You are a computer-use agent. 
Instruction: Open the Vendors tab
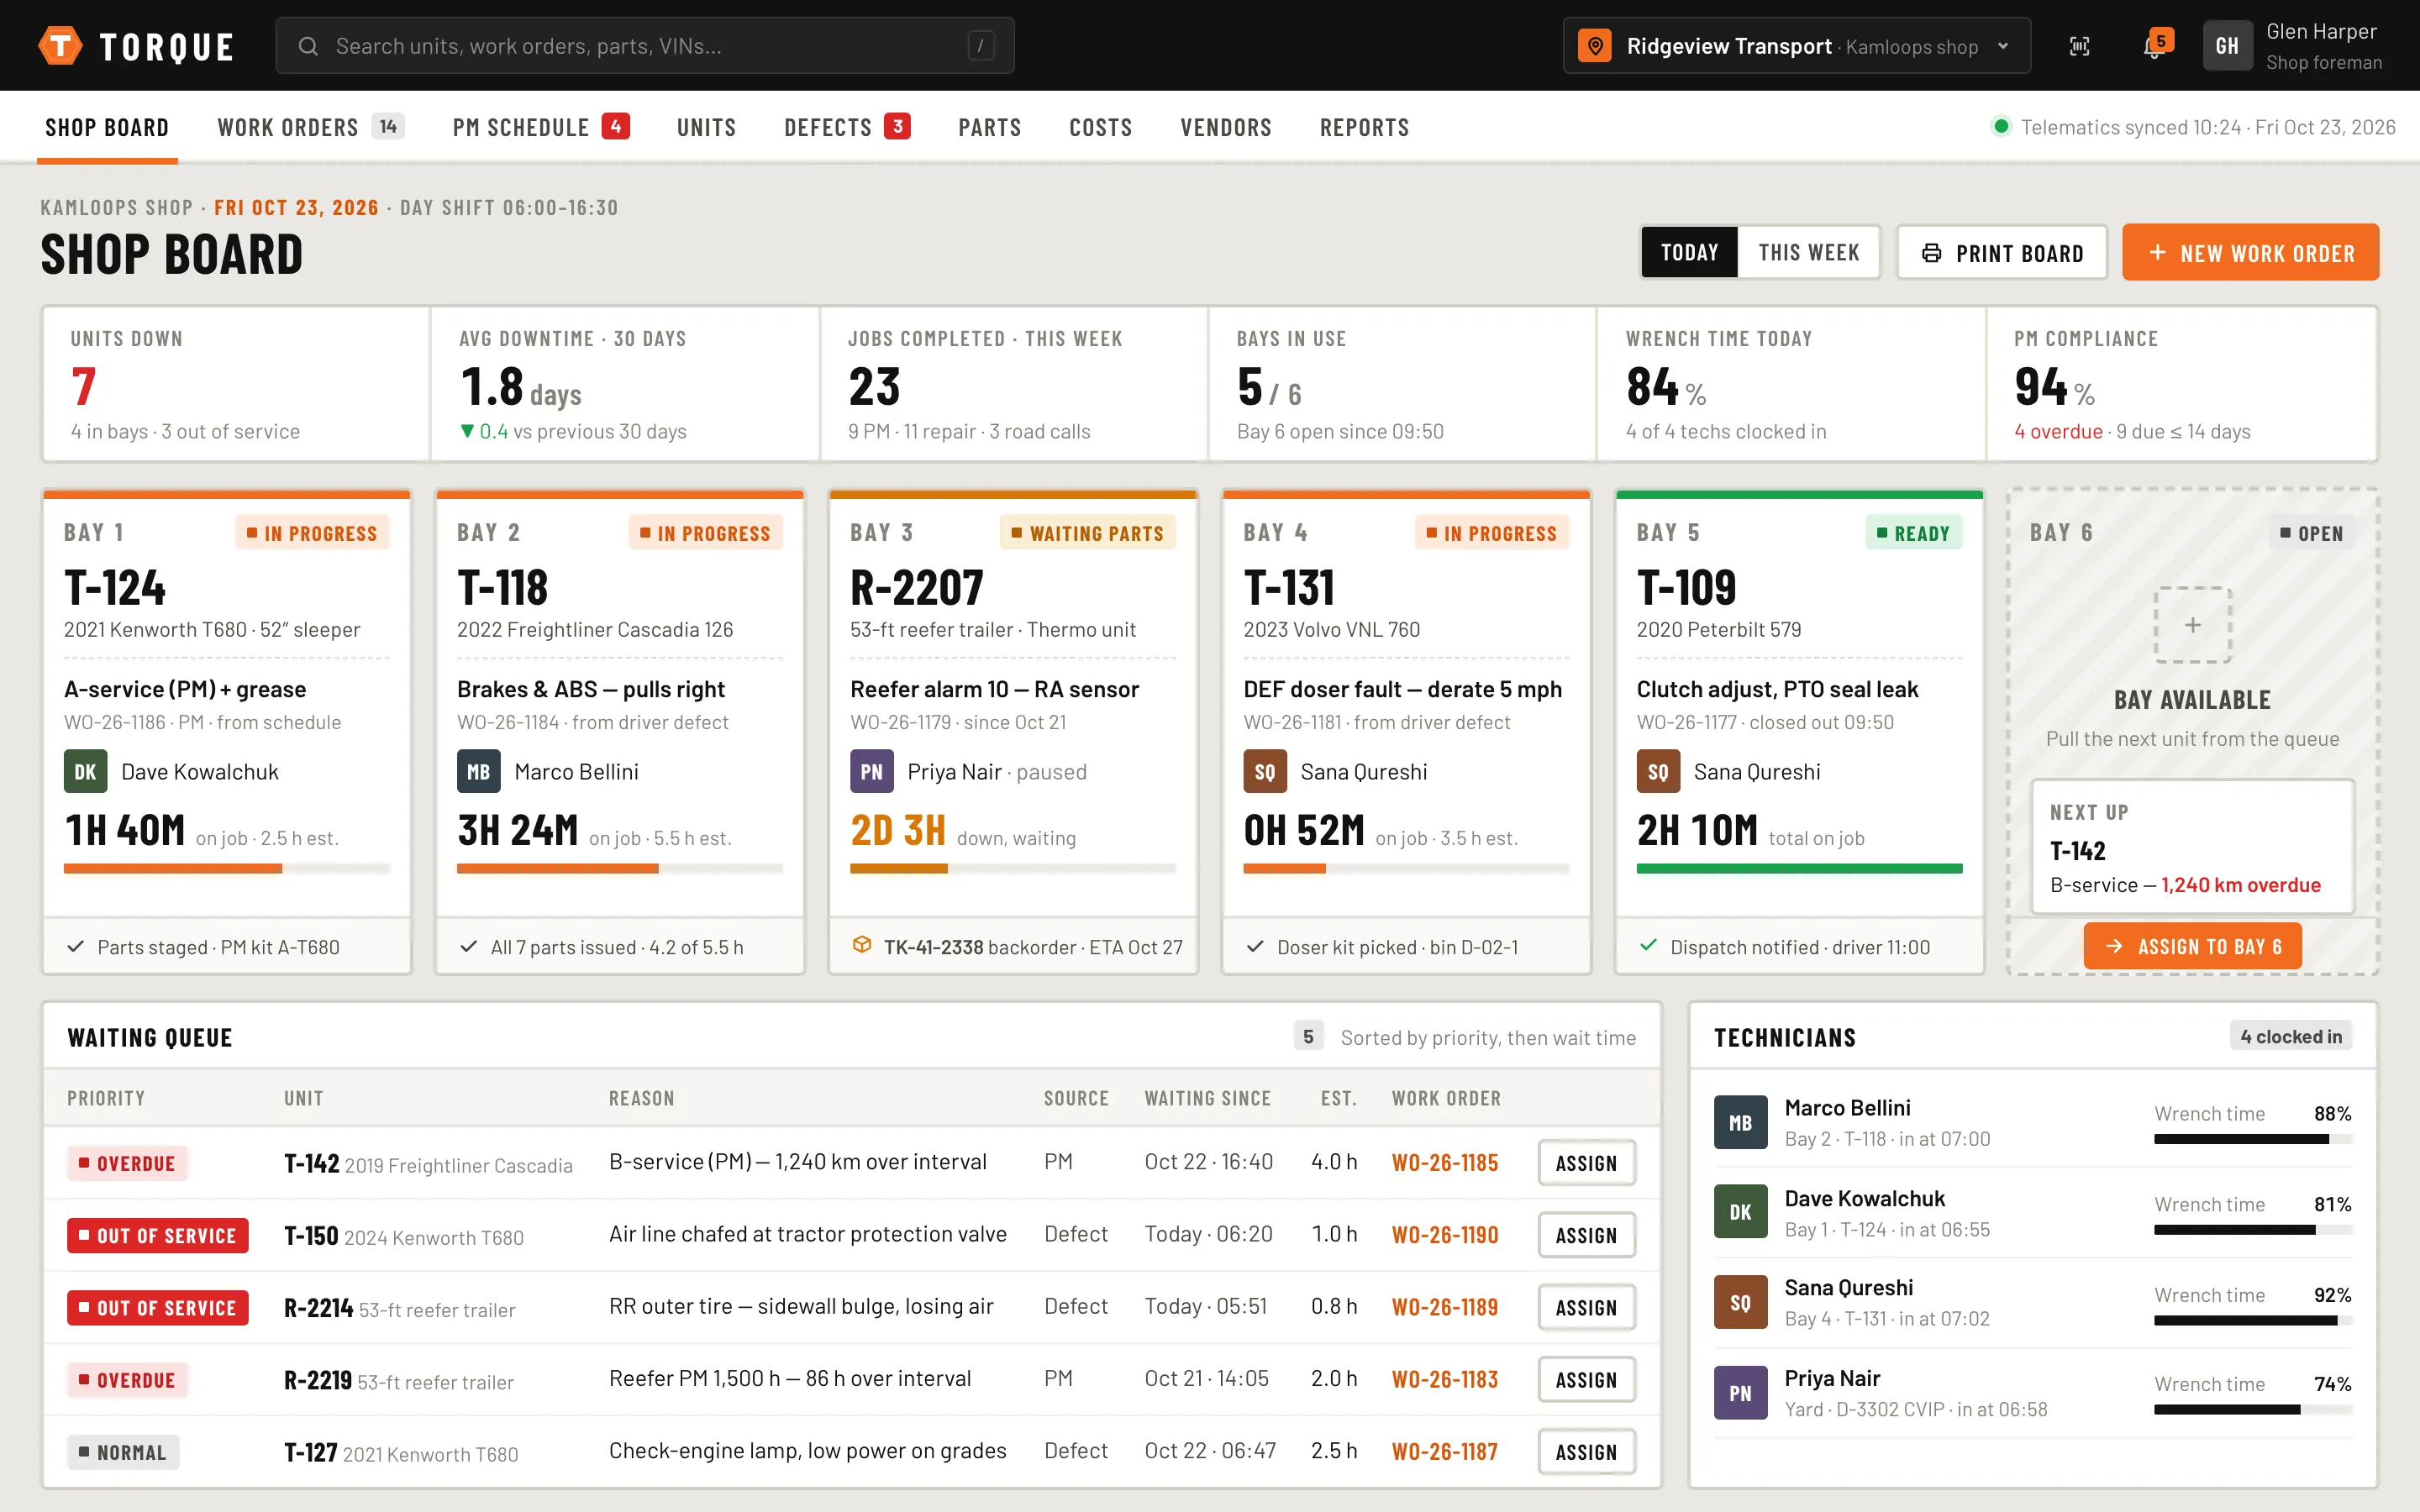[x=1226, y=127]
